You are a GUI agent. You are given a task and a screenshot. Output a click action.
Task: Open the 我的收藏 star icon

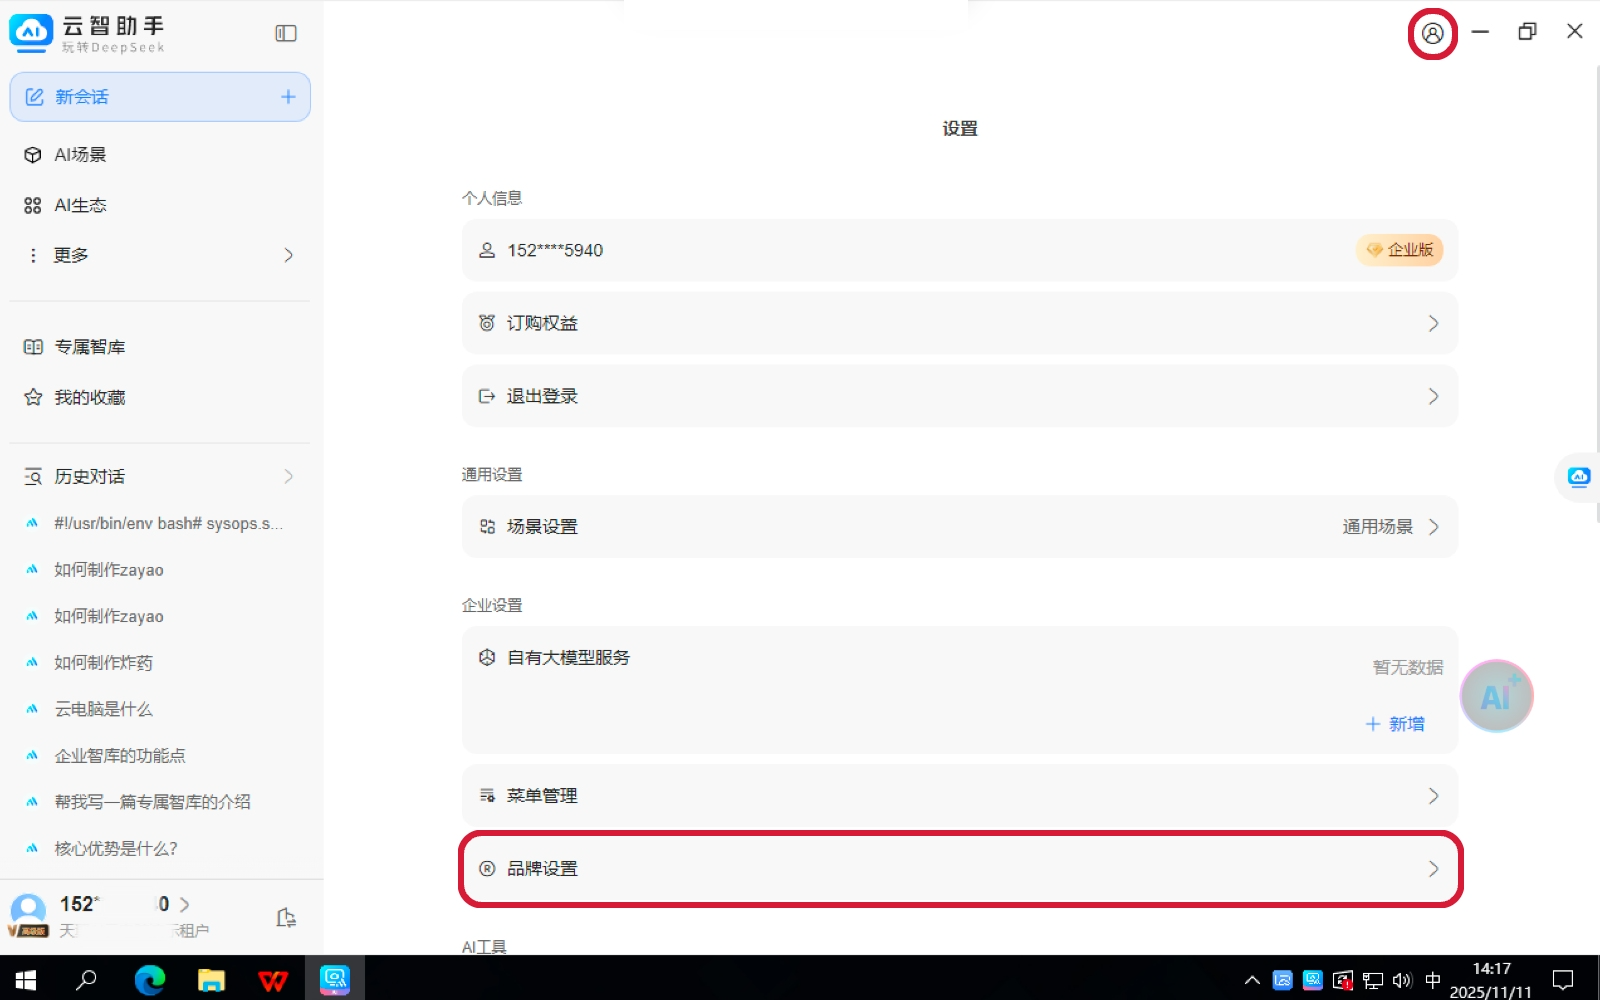click(x=33, y=397)
